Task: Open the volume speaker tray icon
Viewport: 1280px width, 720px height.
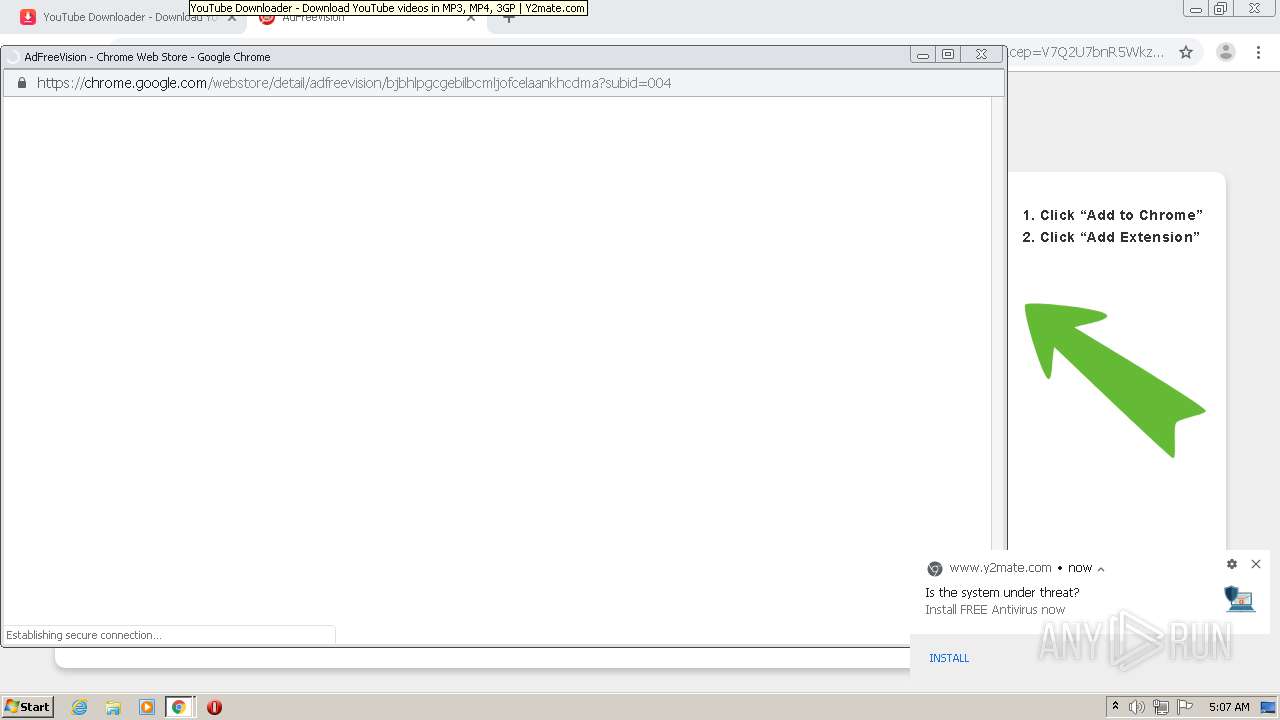Action: coord(1137,707)
